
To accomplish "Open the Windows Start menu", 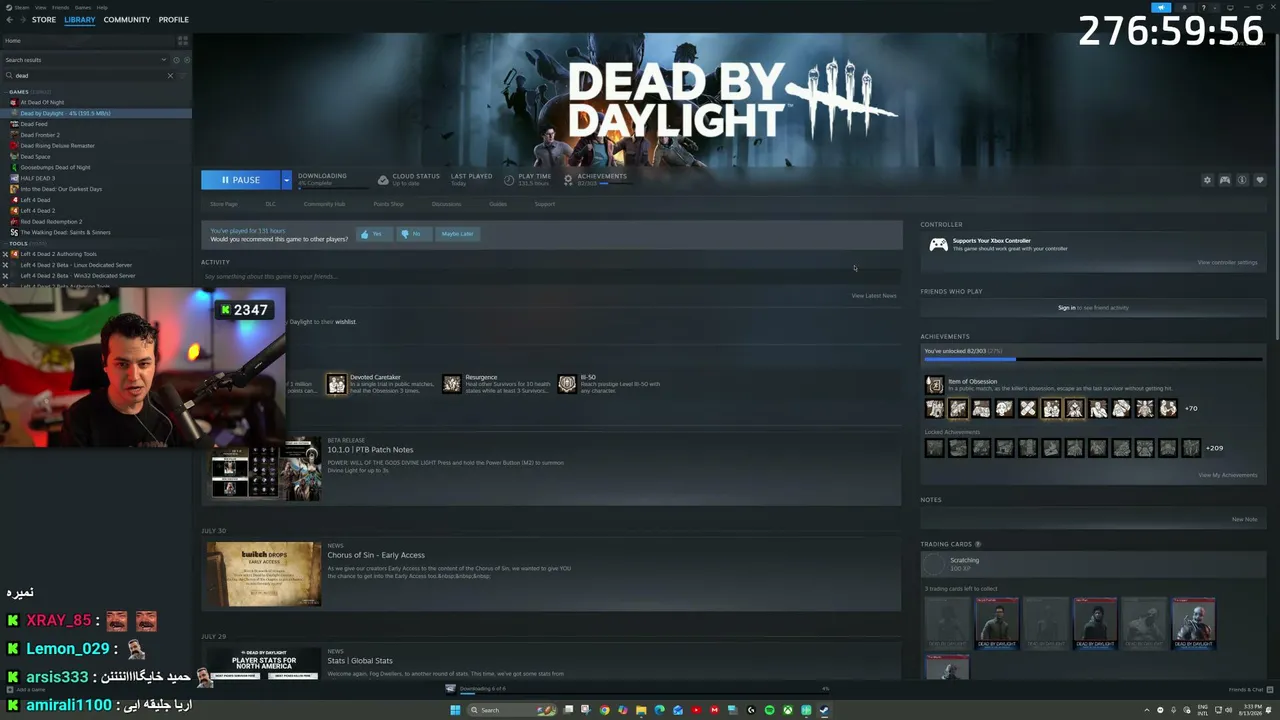I will pyautogui.click(x=455, y=710).
